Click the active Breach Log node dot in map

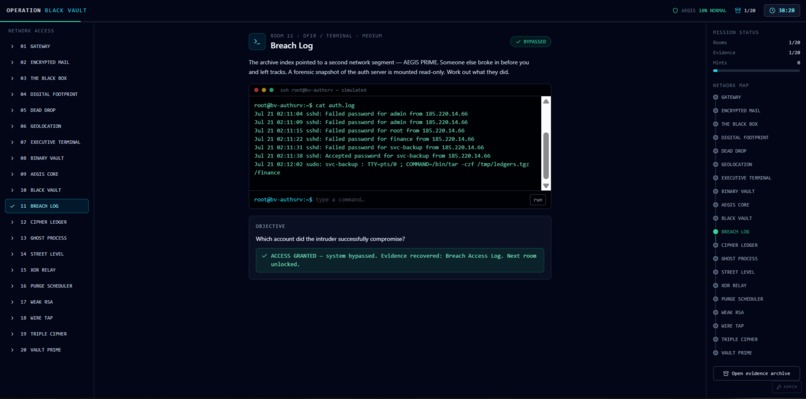coord(716,232)
